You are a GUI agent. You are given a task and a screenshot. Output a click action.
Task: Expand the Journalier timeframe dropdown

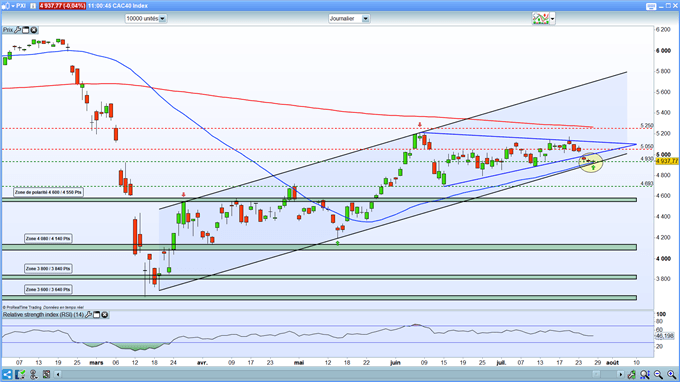click(349, 19)
